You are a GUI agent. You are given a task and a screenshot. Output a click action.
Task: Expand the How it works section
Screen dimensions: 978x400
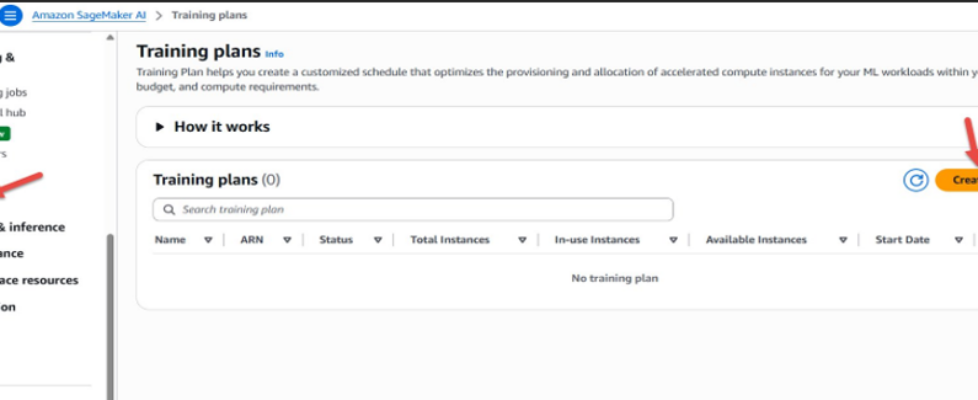[160, 127]
